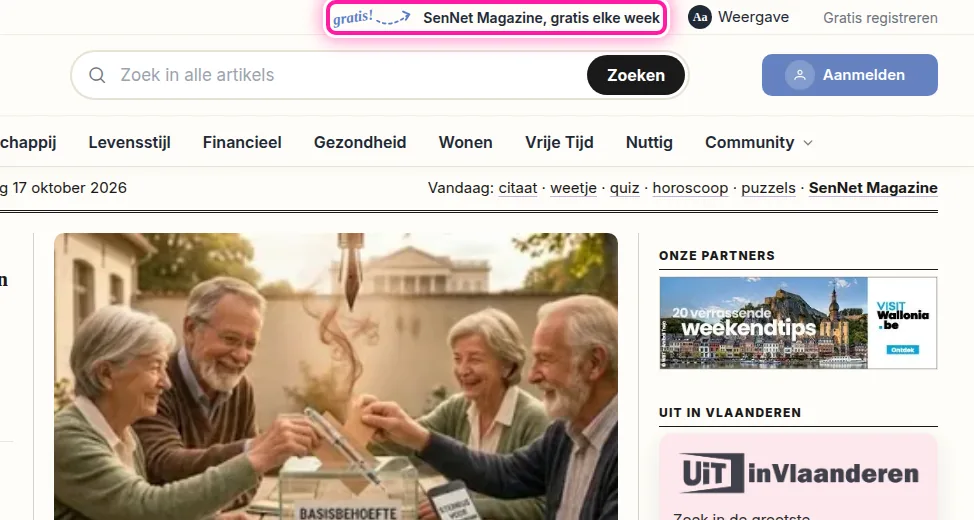Open the Wonen menu item

pyautogui.click(x=465, y=142)
